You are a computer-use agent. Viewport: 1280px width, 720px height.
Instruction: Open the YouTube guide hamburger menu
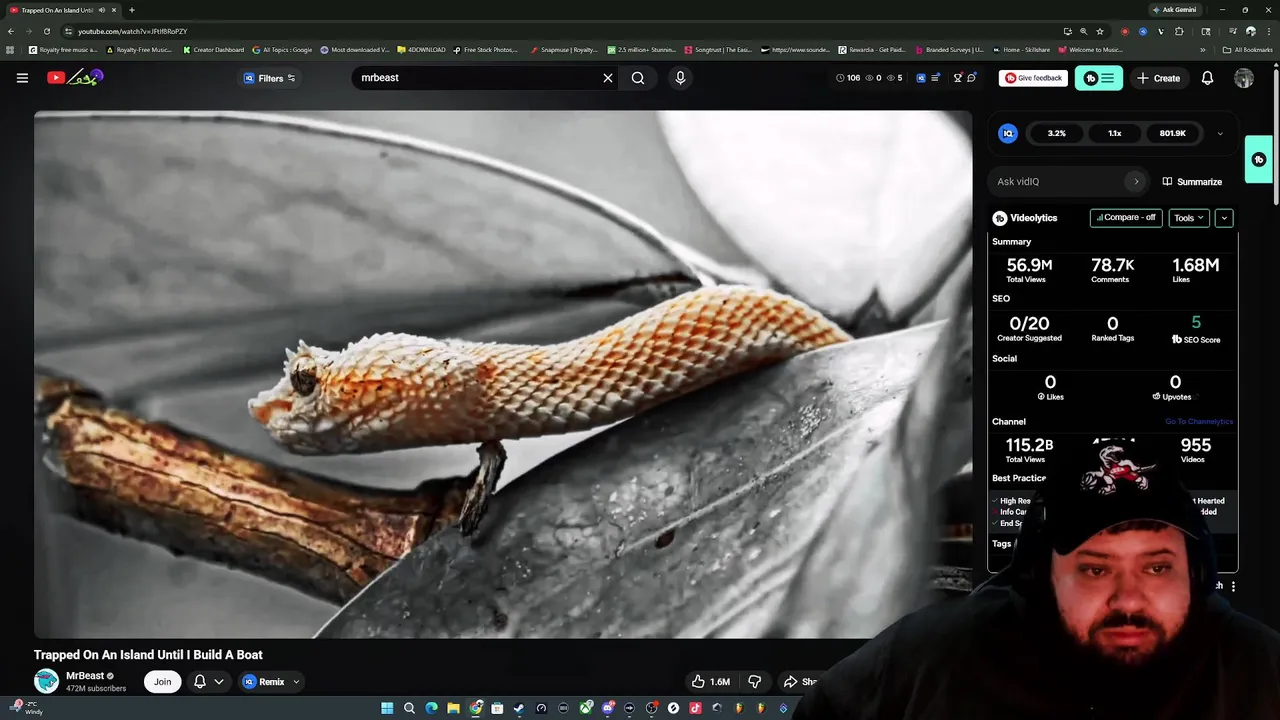22,78
